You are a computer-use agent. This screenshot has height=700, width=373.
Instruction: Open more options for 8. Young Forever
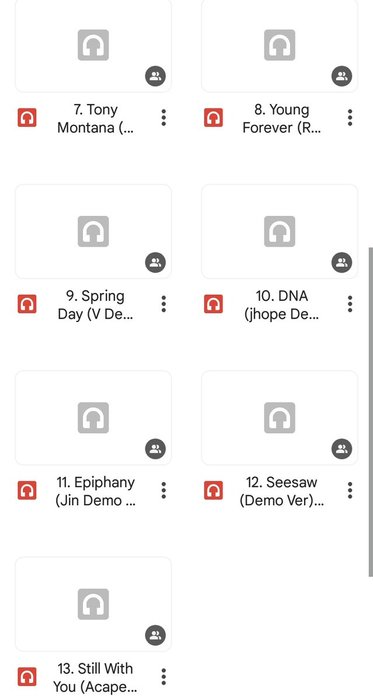[x=350, y=117]
